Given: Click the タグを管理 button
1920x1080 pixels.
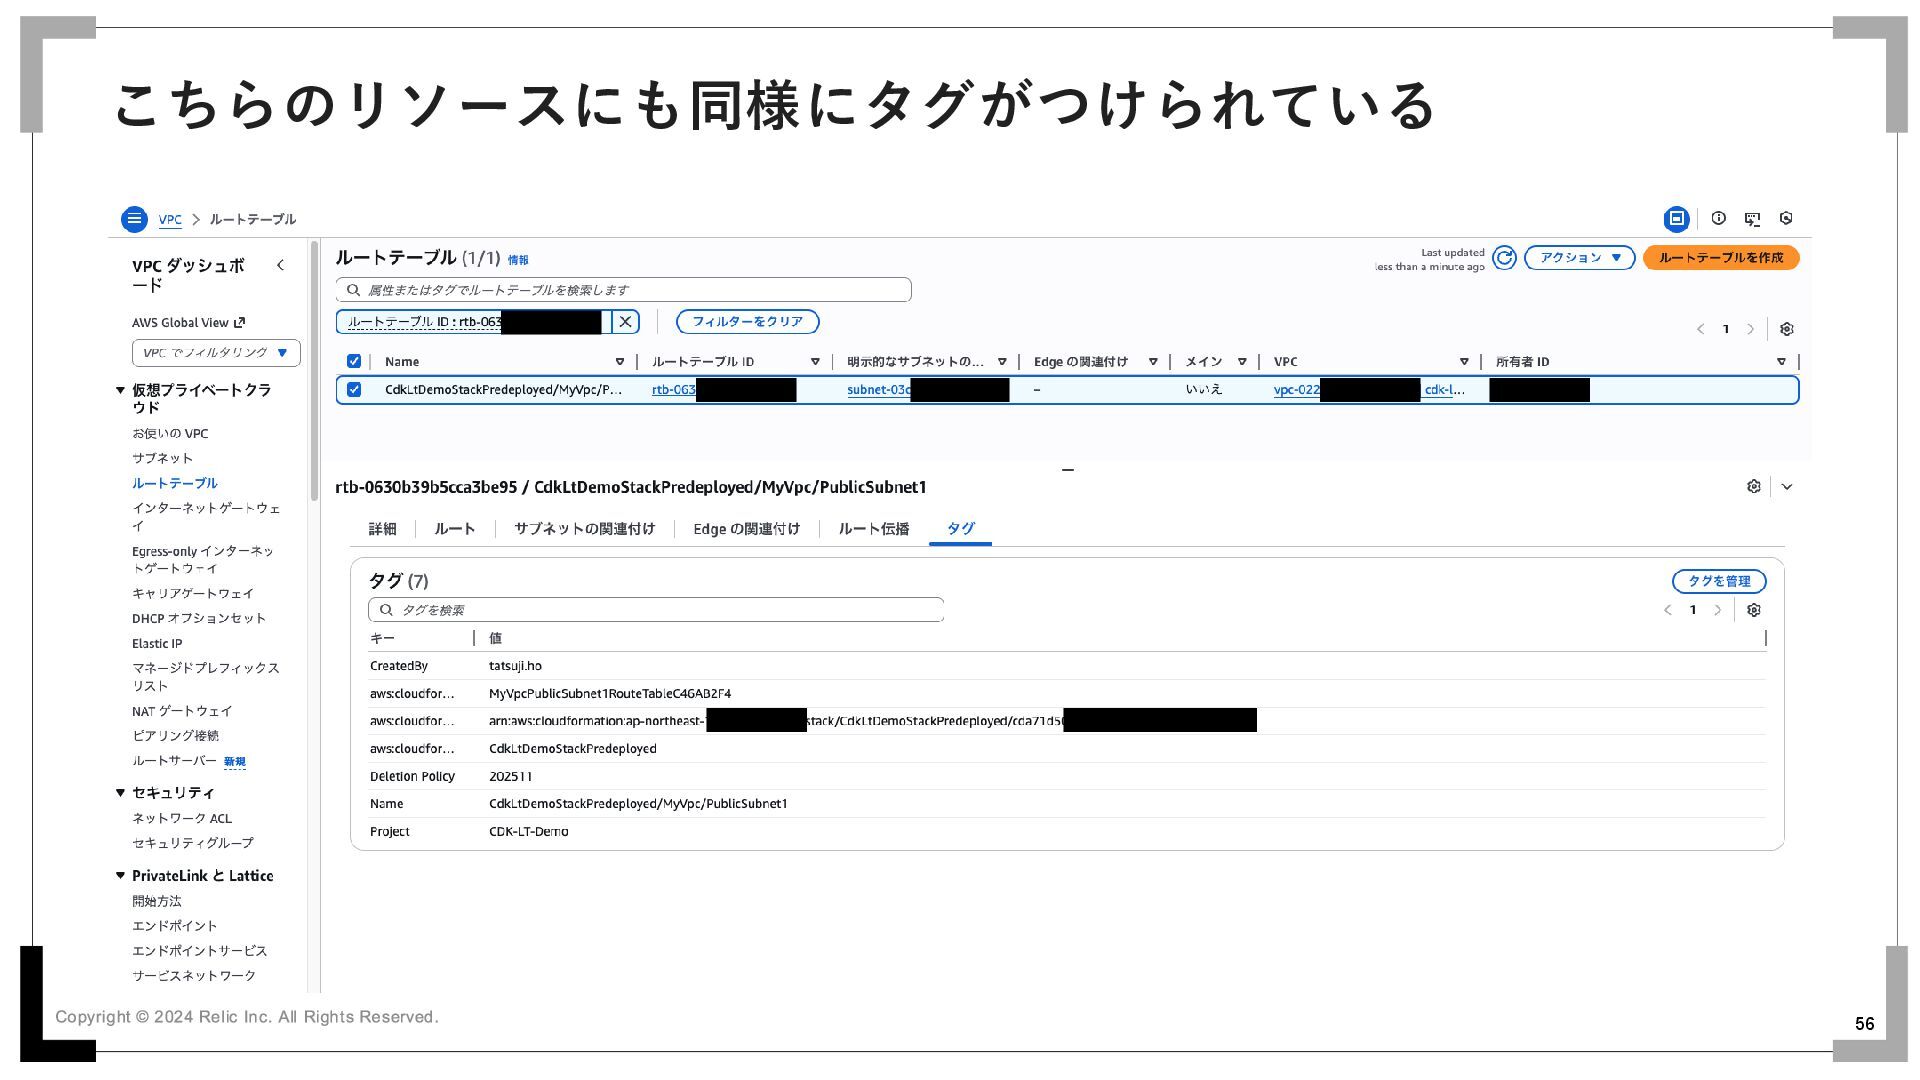Looking at the screenshot, I should pyautogui.click(x=1718, y=582).
